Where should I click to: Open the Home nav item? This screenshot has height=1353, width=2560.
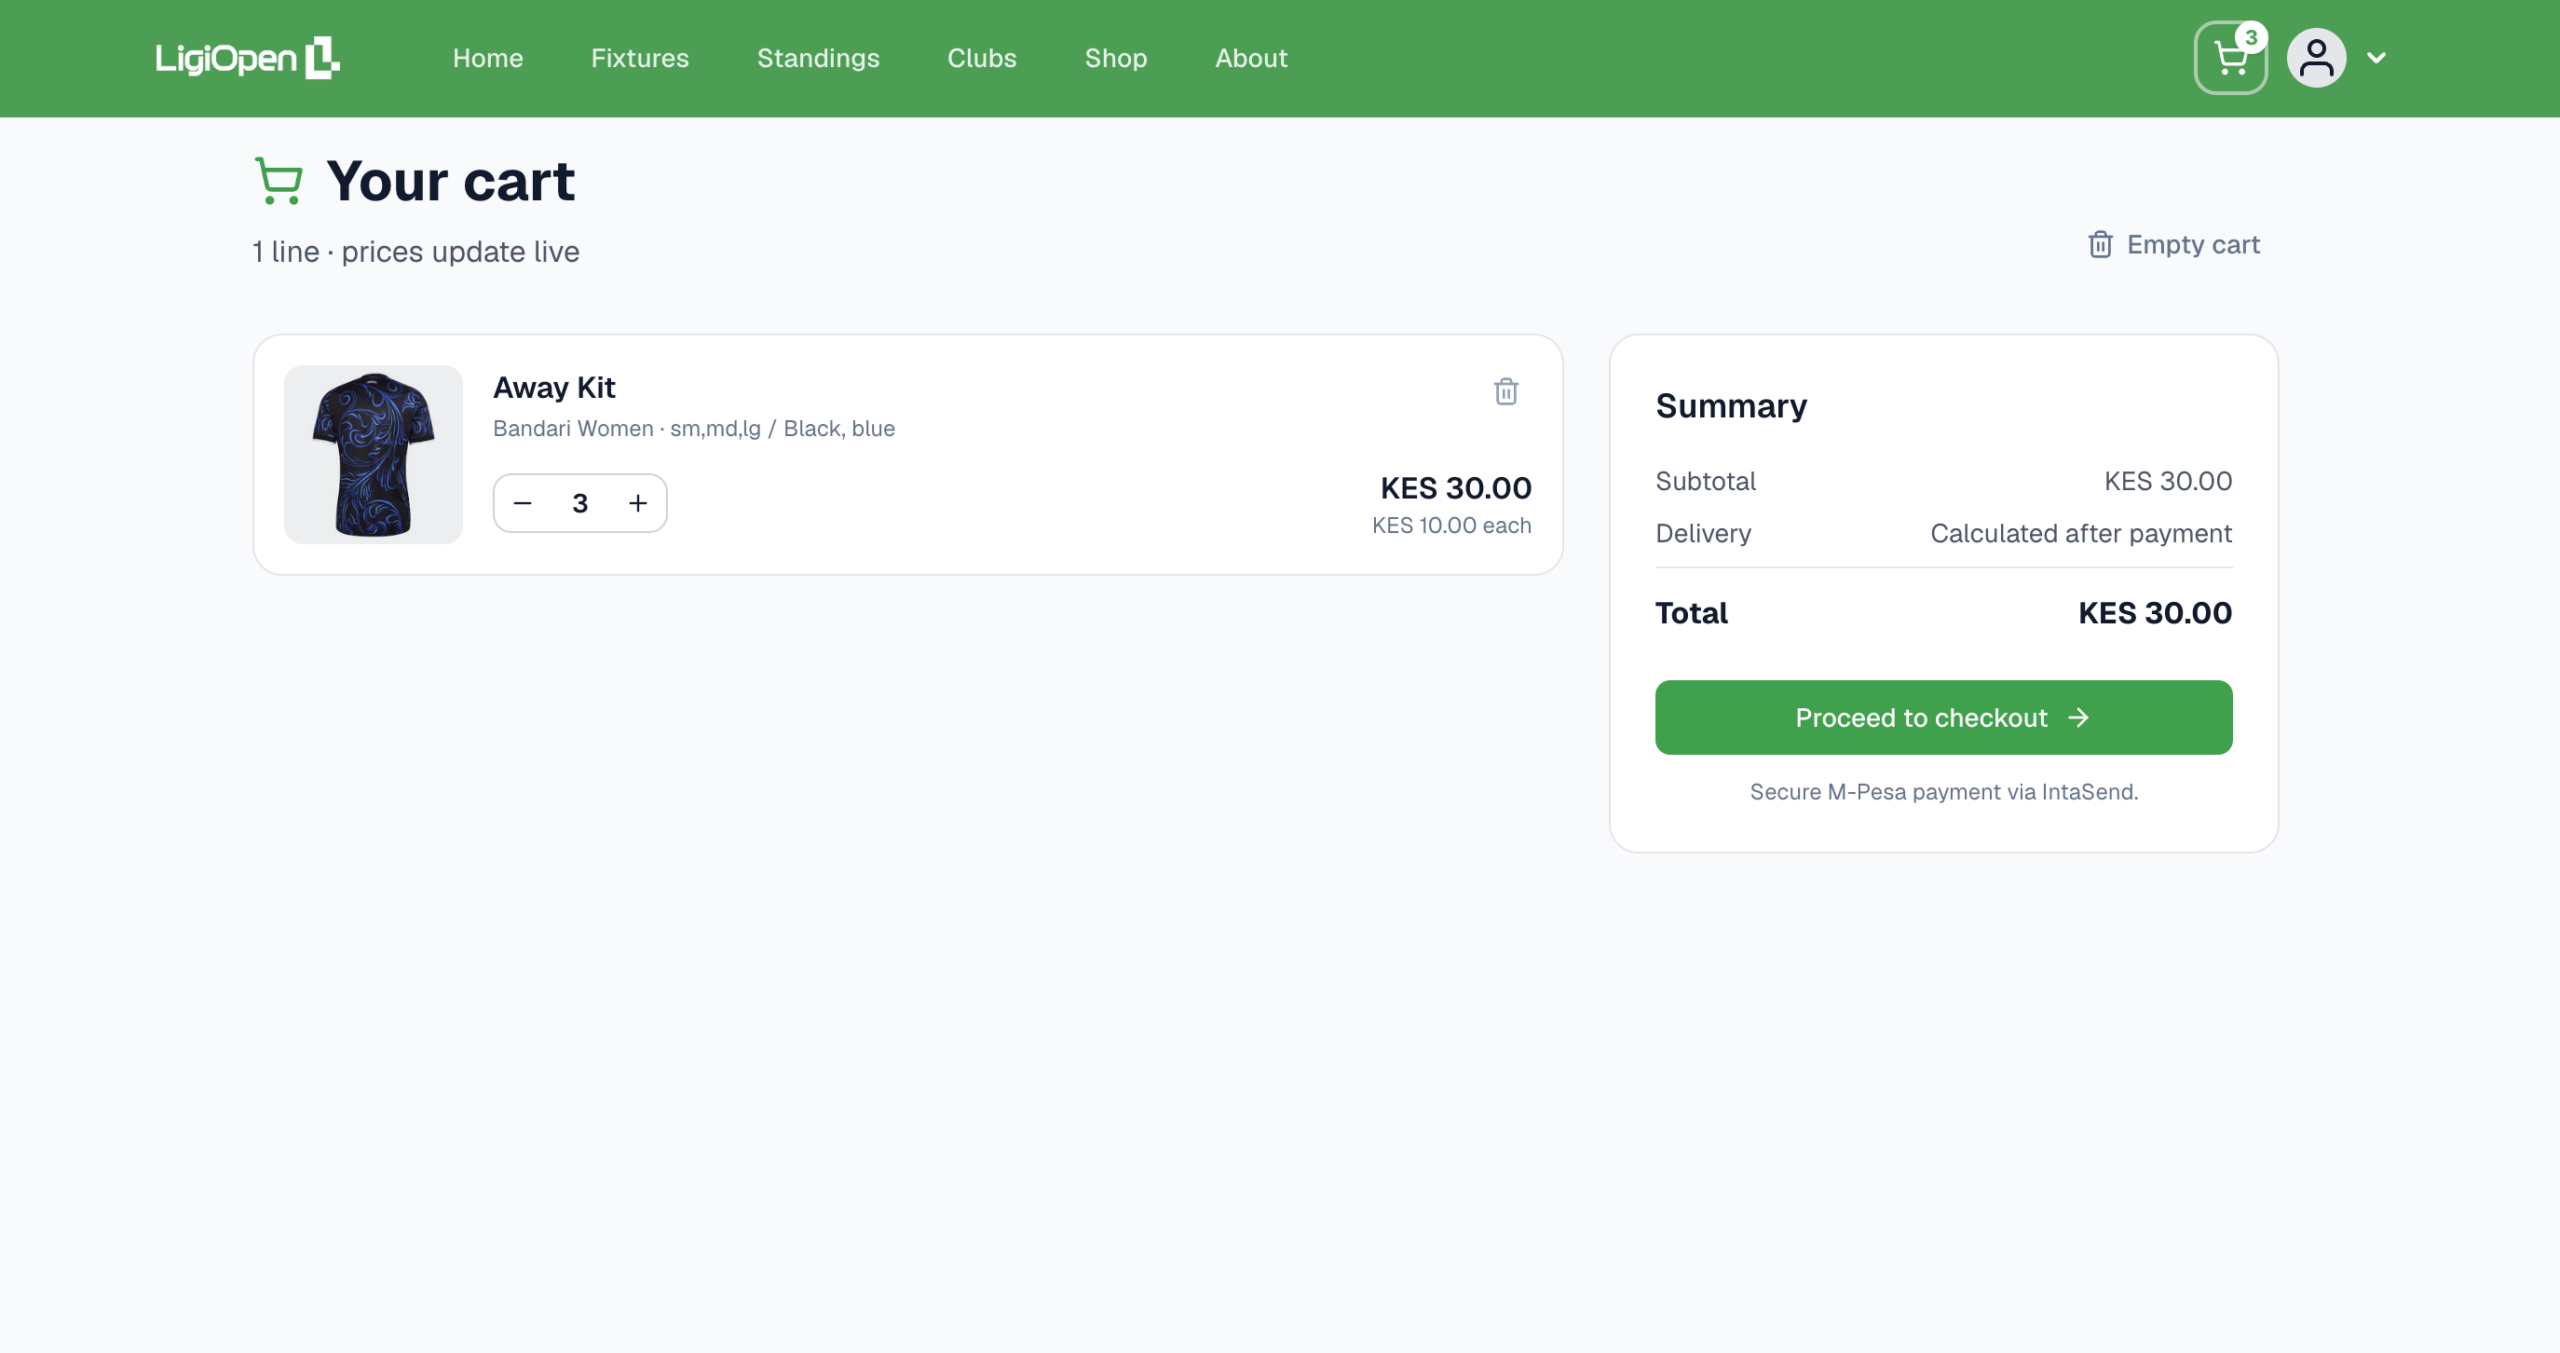click(x=488, y=58)
